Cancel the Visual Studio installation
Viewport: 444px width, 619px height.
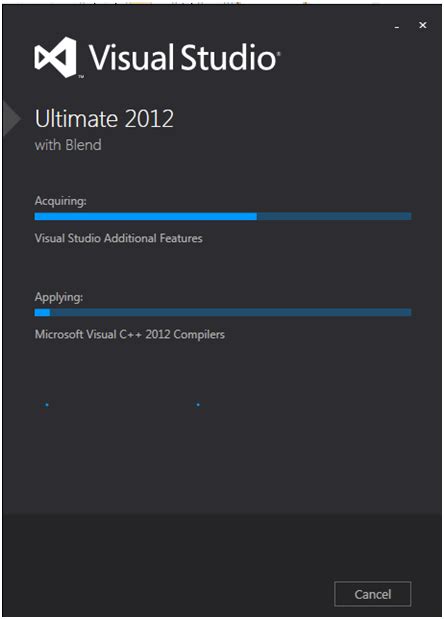(373, 594)
